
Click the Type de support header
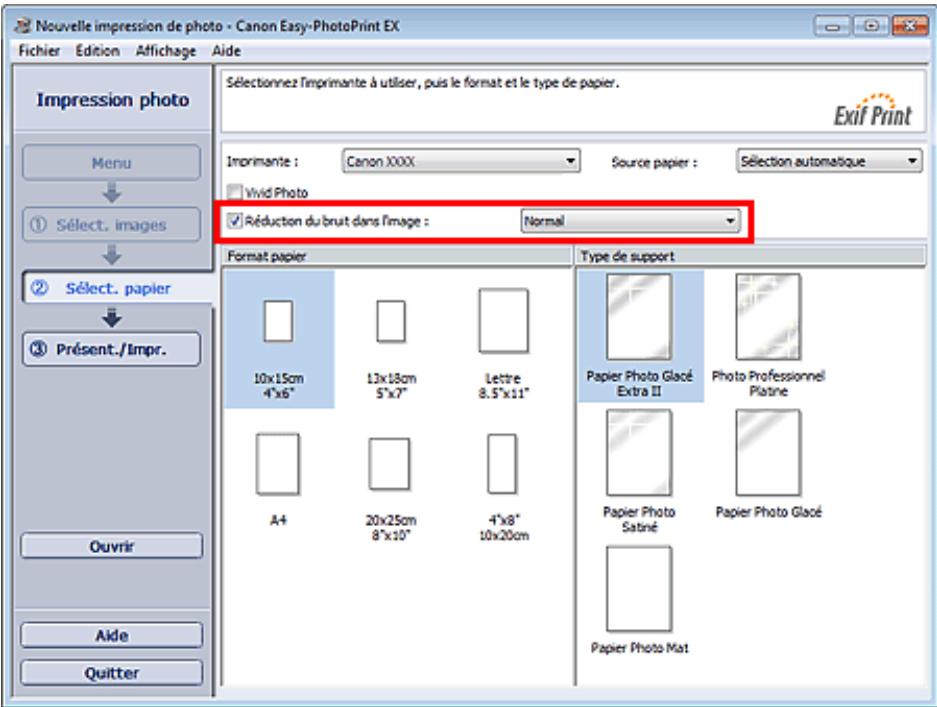(751, 256)
